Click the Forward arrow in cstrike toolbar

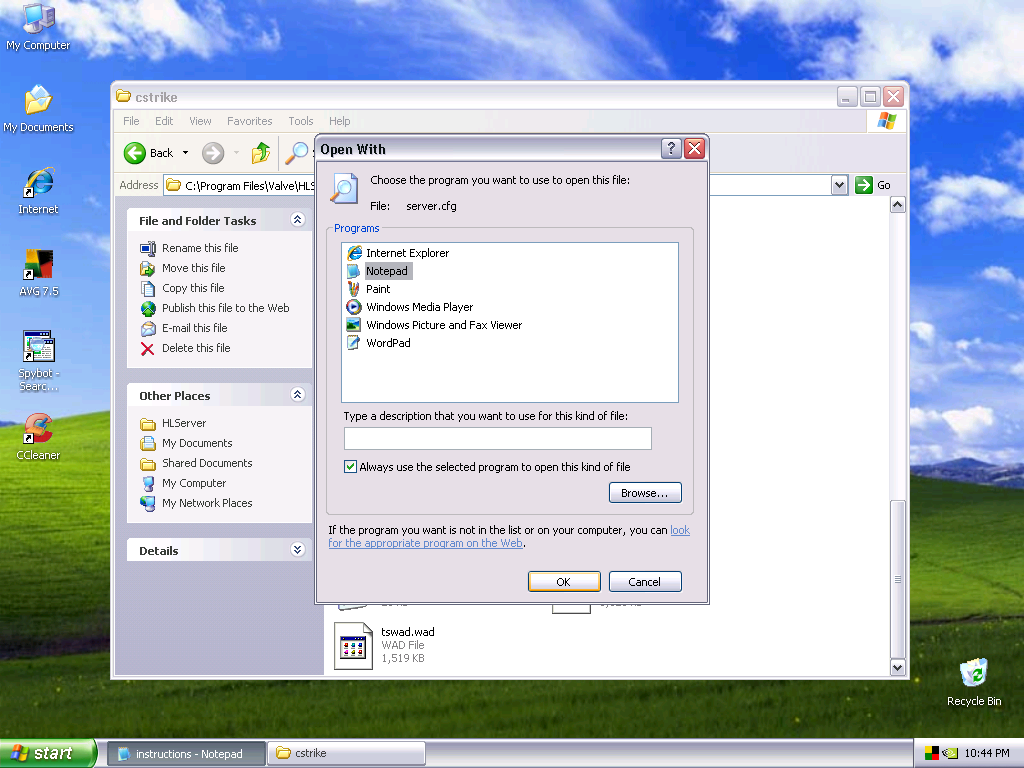213,153
